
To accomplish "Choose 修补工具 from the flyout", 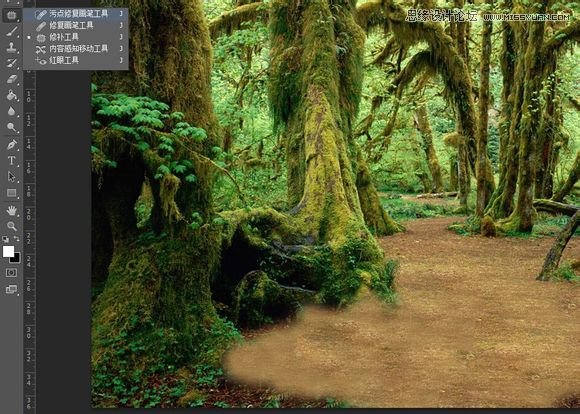I will [x=76, y=37].
